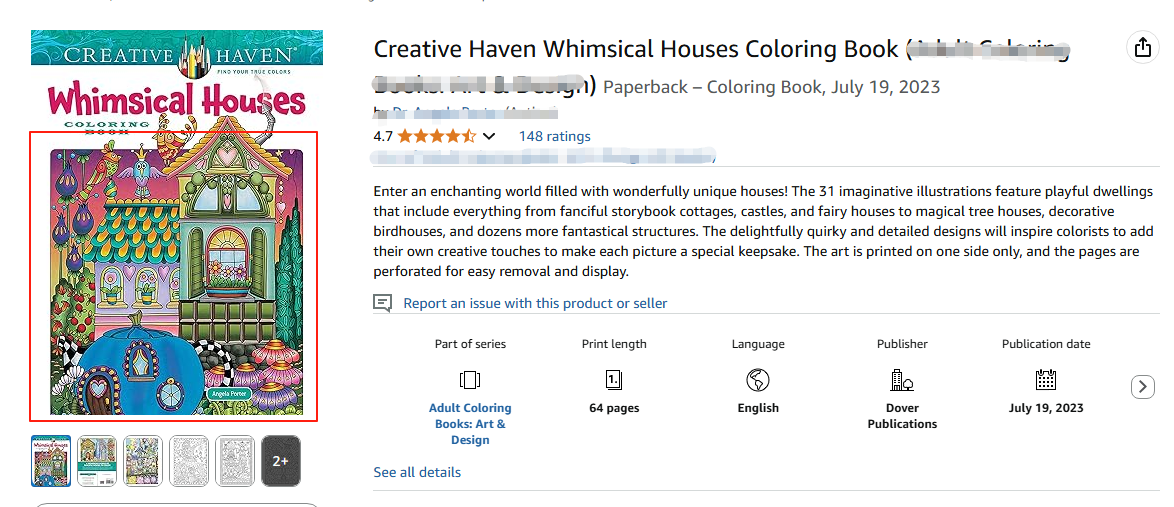
Task: Click the language globe icon
Action: (x=758, y=380)
